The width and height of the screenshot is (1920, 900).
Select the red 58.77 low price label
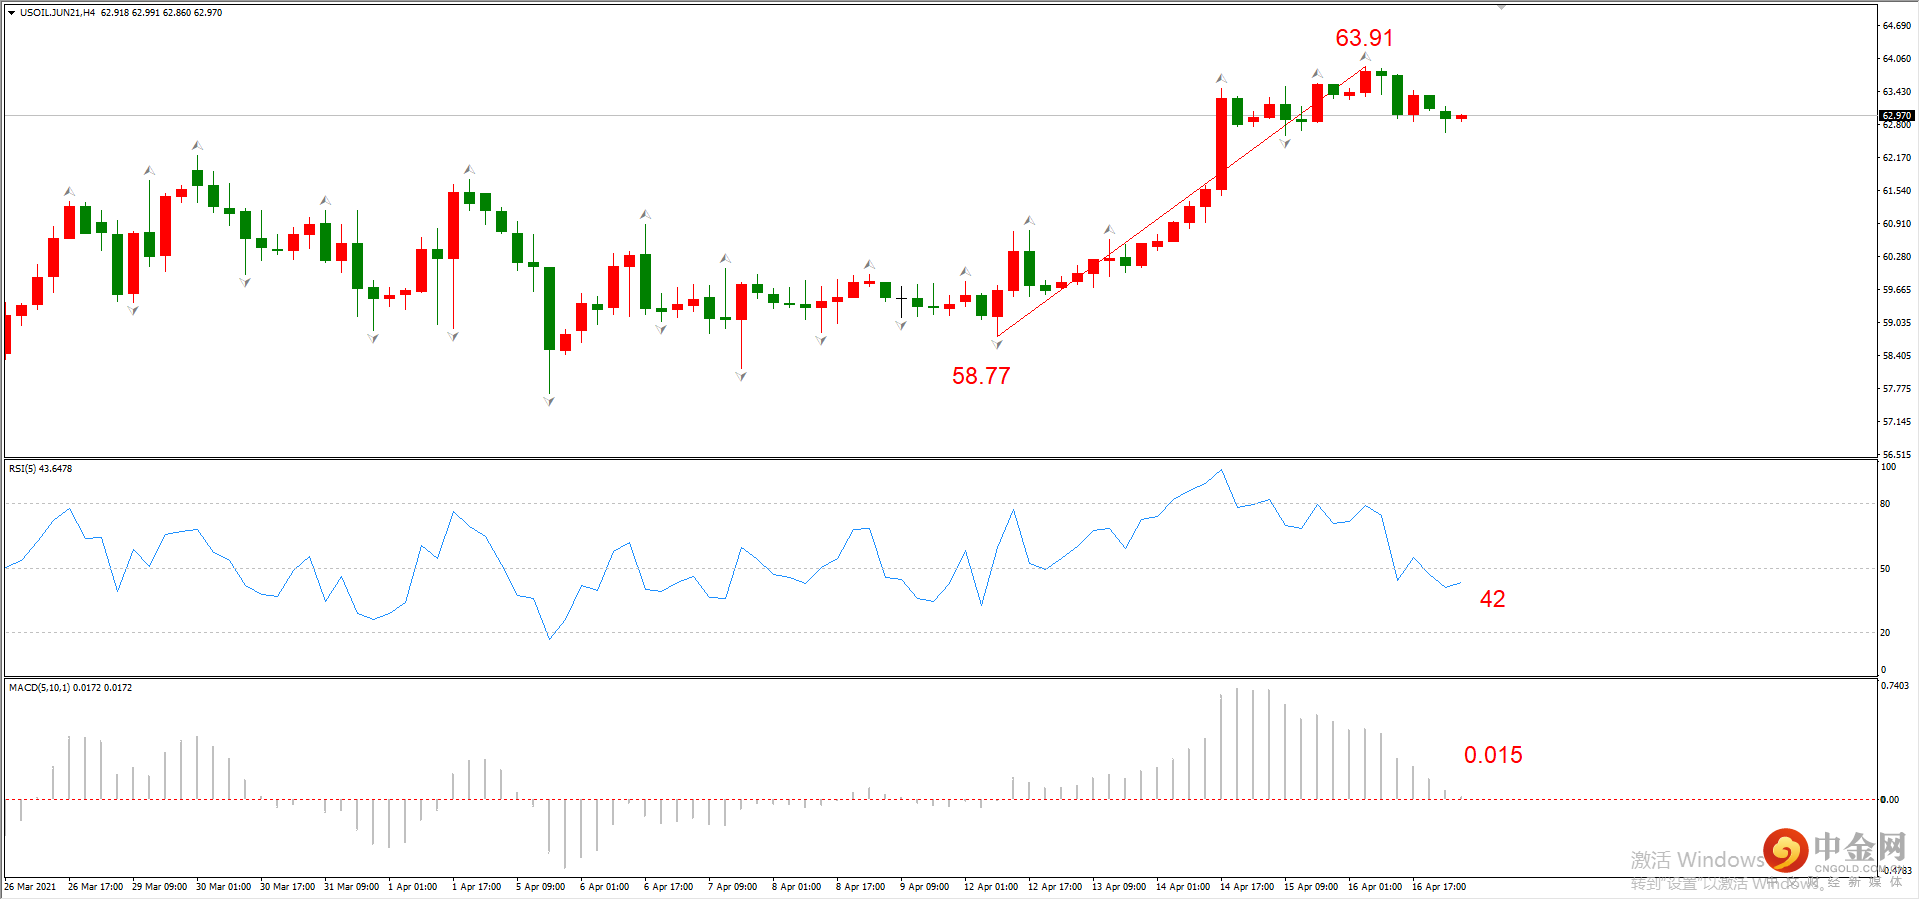[981, 376]
